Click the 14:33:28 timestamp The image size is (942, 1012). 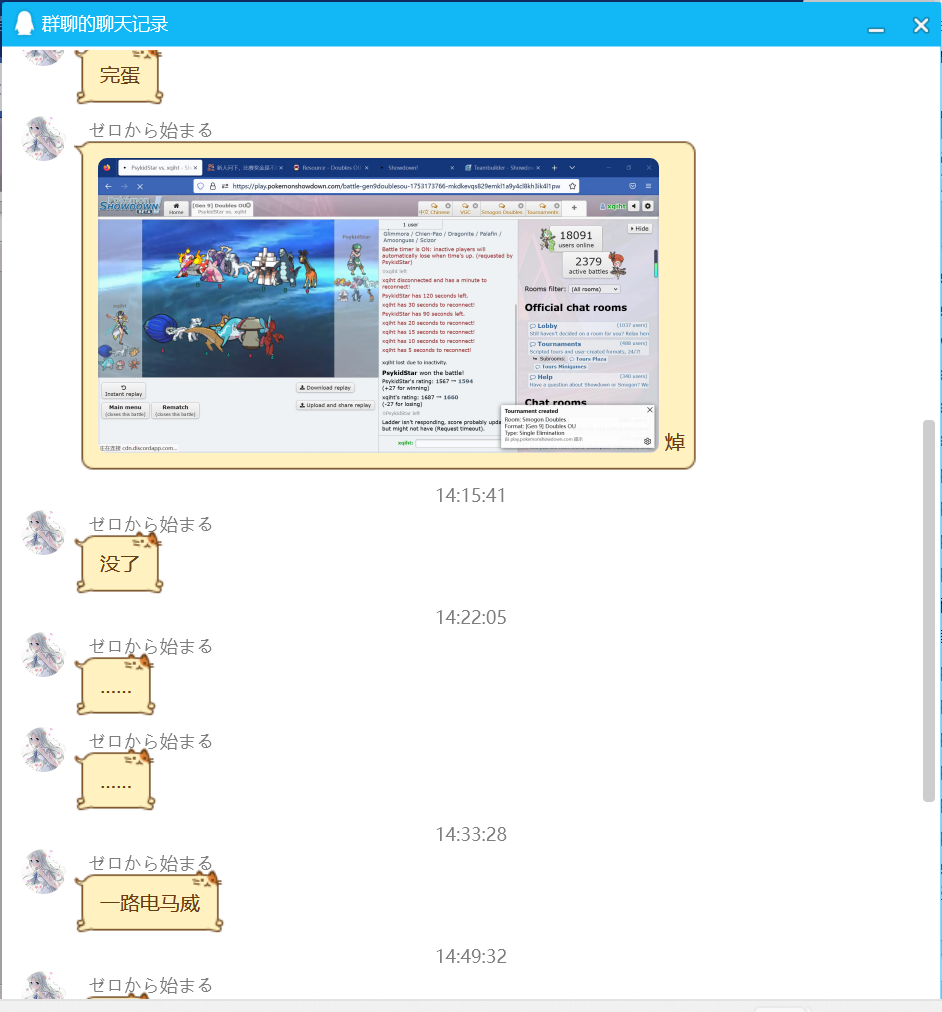pyautogui.click(x=471, y=835)
